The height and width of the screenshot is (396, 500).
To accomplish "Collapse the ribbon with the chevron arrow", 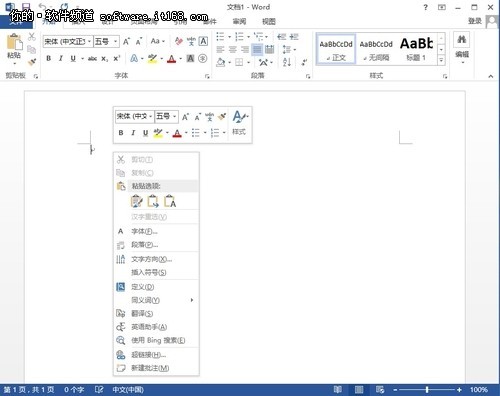I will click(x=490, y=76).
